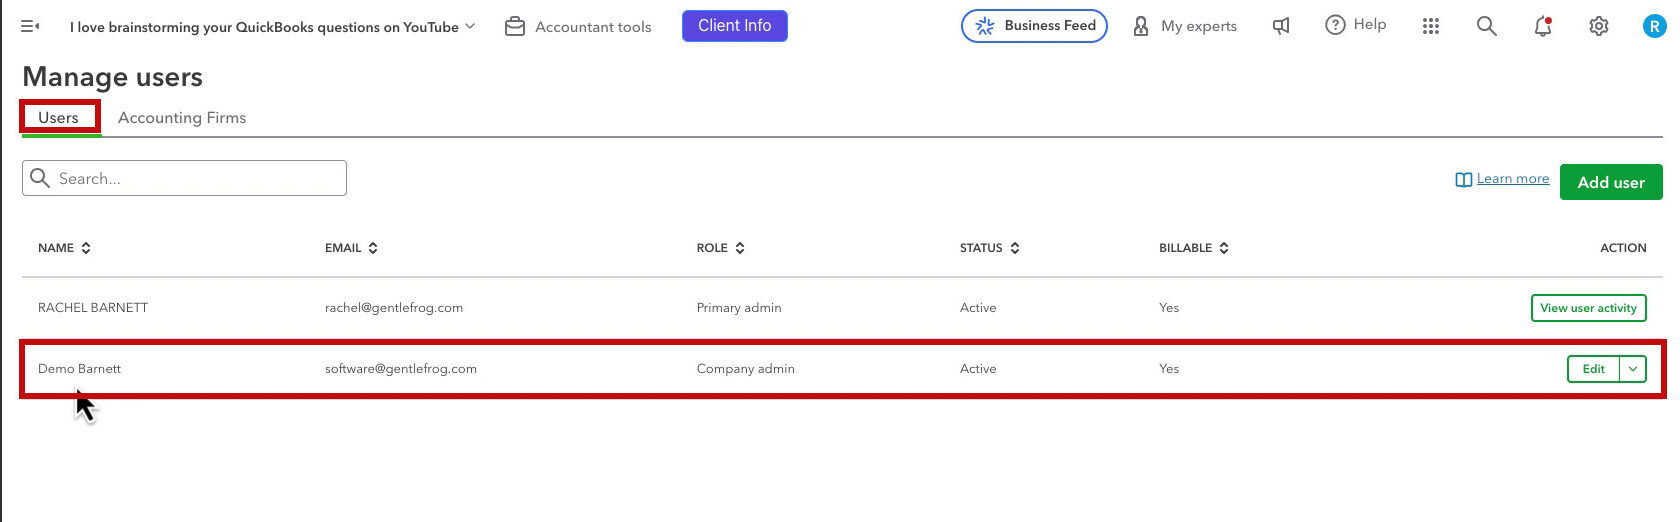
Task: Collapse the left navigation menu icon
Action: point(30,26)
